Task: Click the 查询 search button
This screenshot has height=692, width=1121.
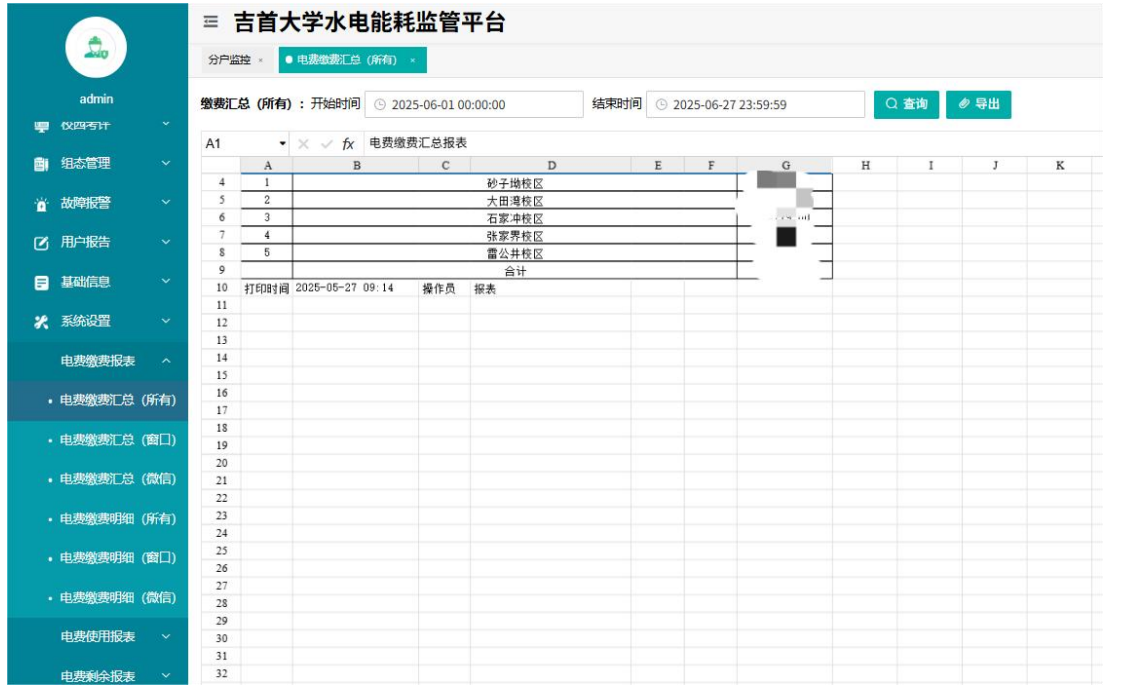Action: (906, 104)
